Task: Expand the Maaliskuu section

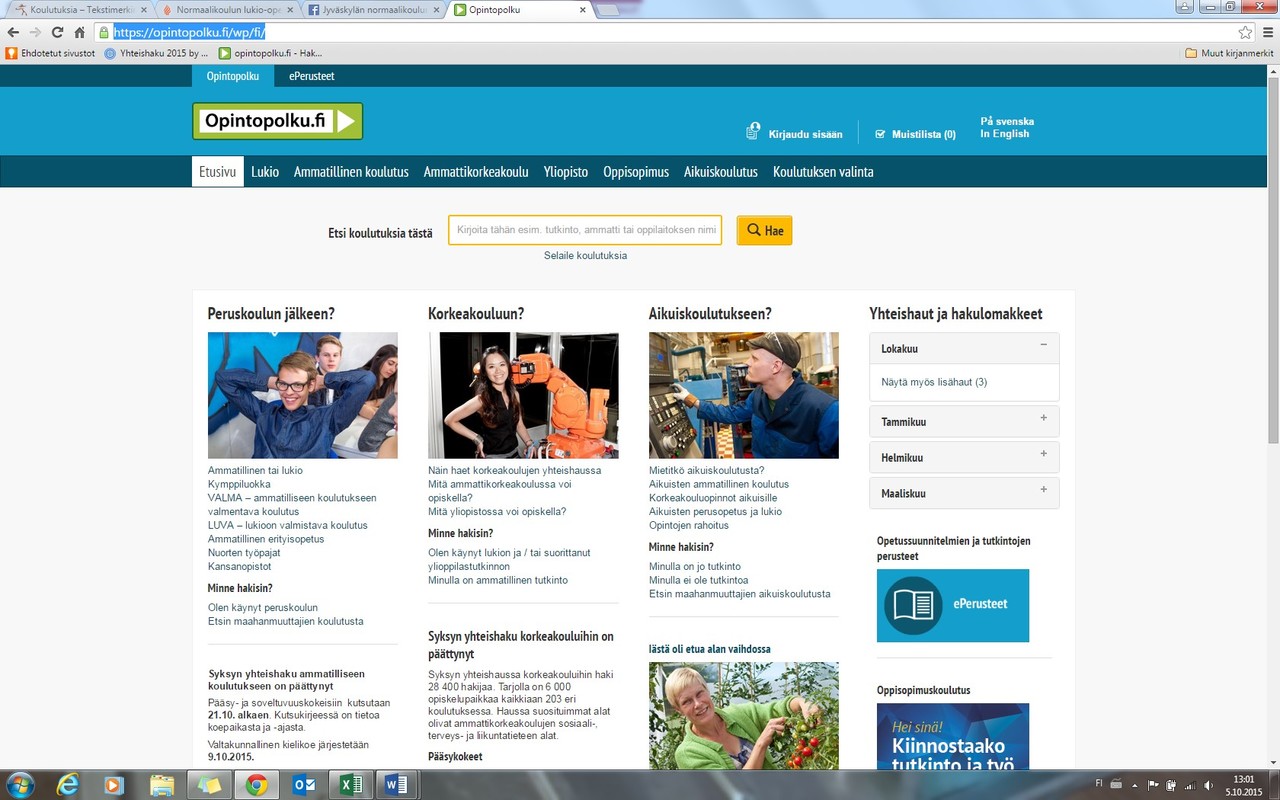Action: [x=1043, y=491]
